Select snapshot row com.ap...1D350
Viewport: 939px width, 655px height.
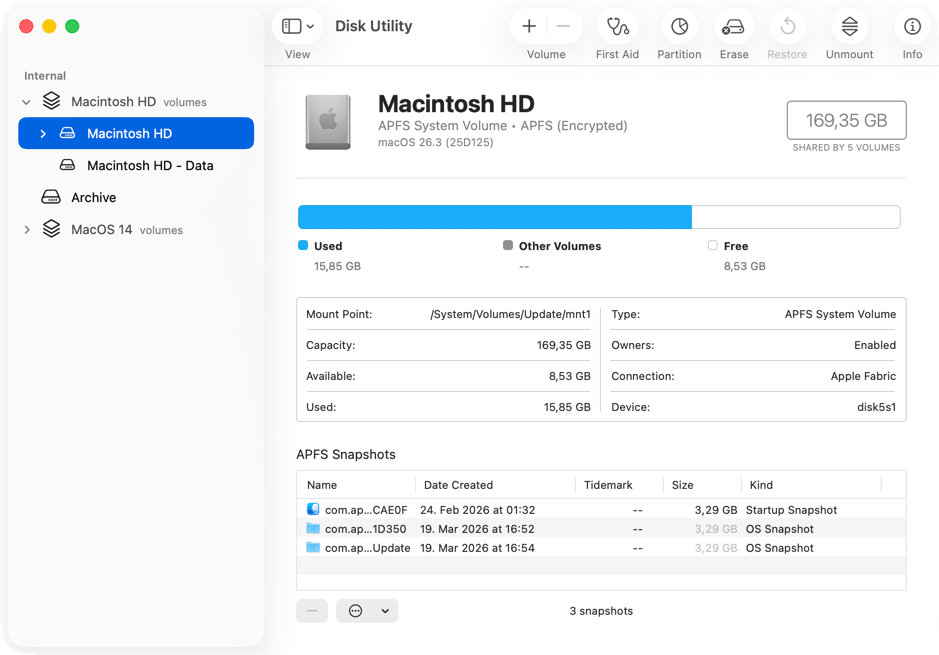point(601,529)
